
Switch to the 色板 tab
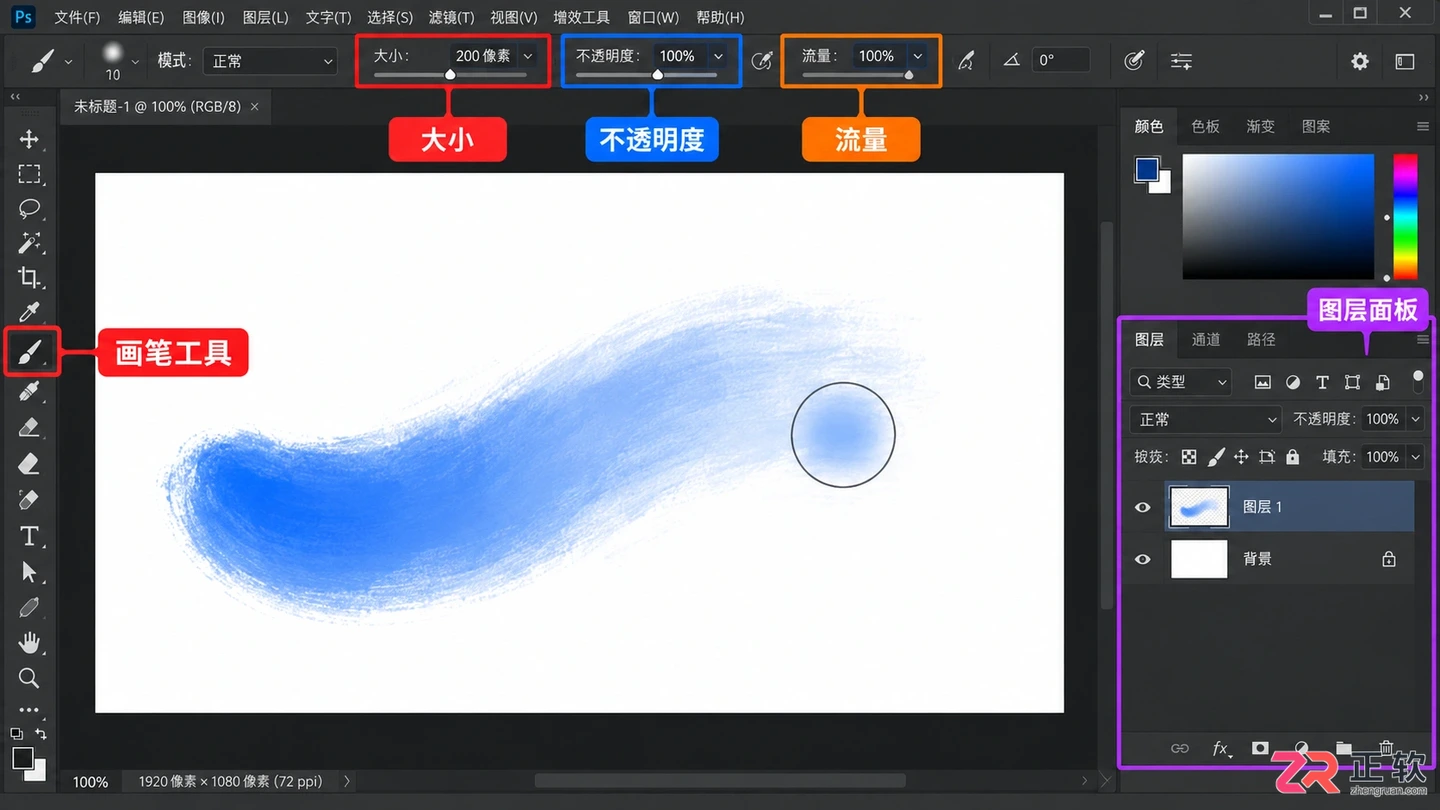pos(1206,127)
